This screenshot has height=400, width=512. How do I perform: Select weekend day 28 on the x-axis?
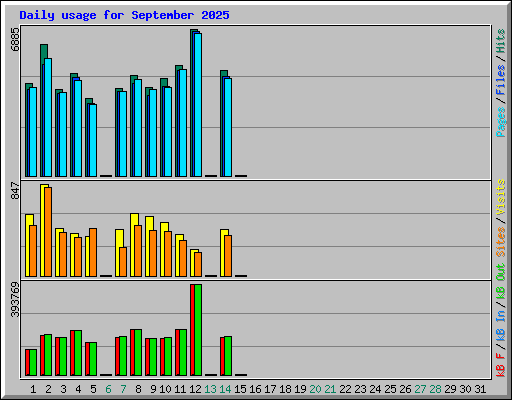(x=435, y=389)
